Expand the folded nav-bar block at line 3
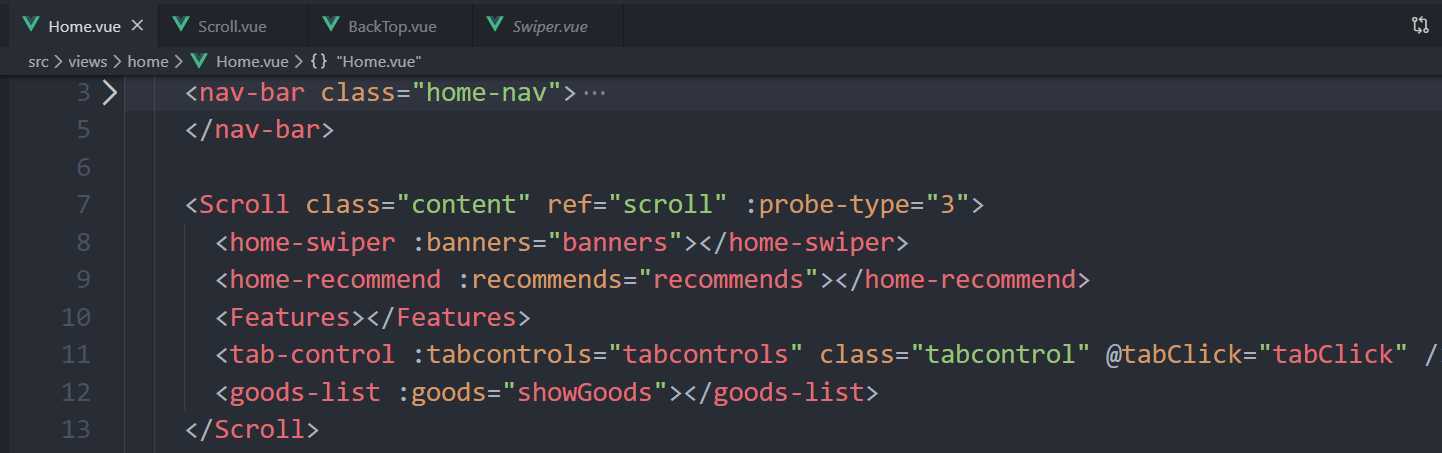This screenshot has width=1442, height=453. tap(109, 93)
